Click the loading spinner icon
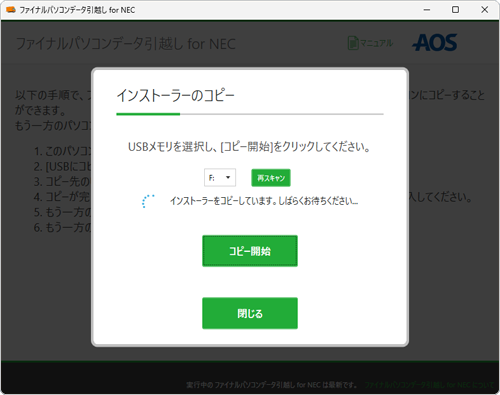This screenshot has height=395, width=500. pos(148,201)
